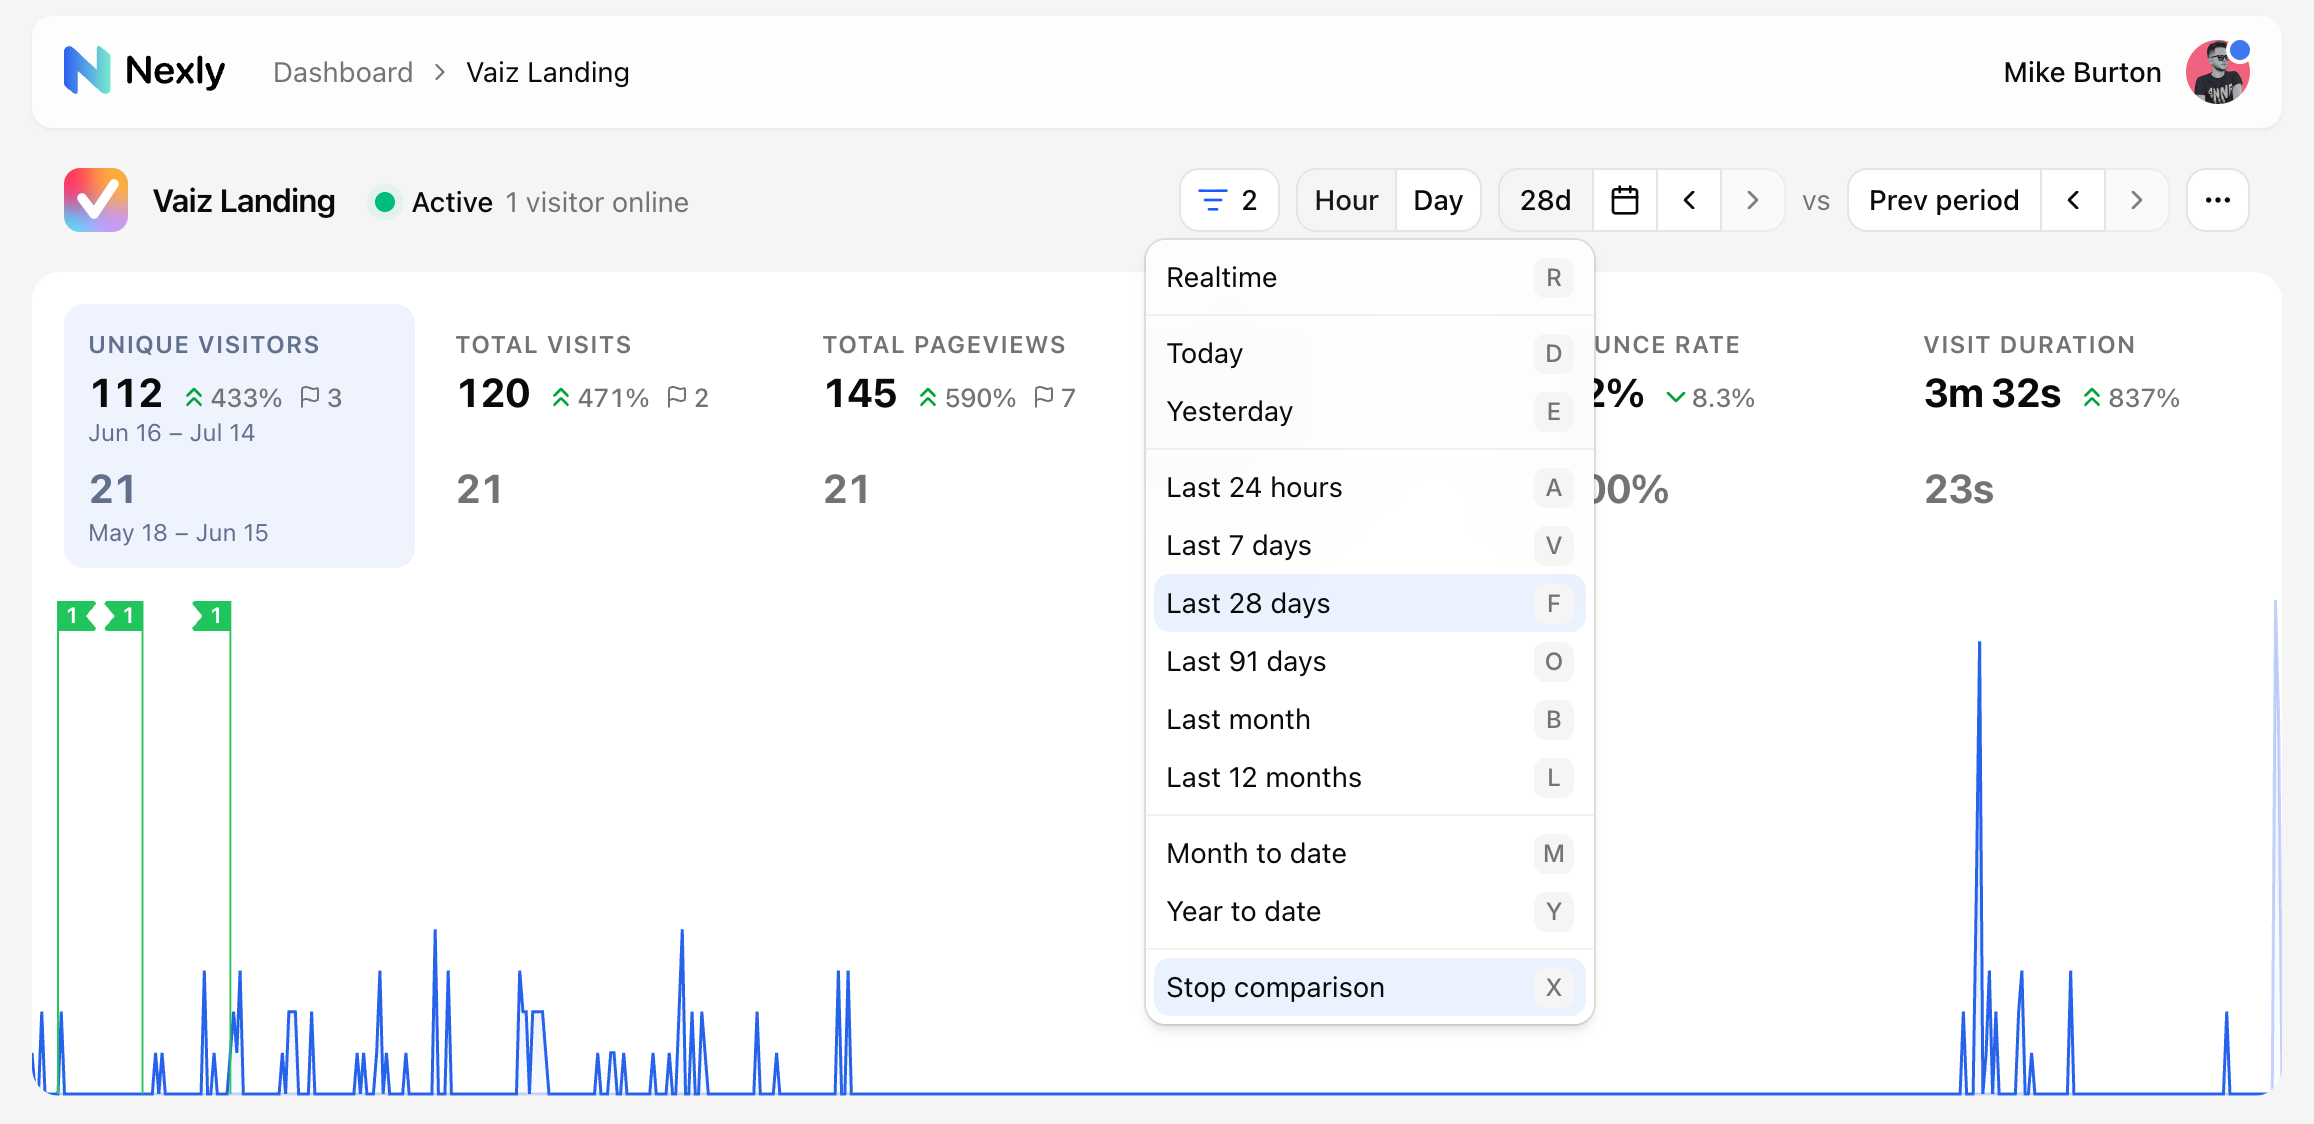Click the green active status dot

pyautogui.click(x=384, y=202)
